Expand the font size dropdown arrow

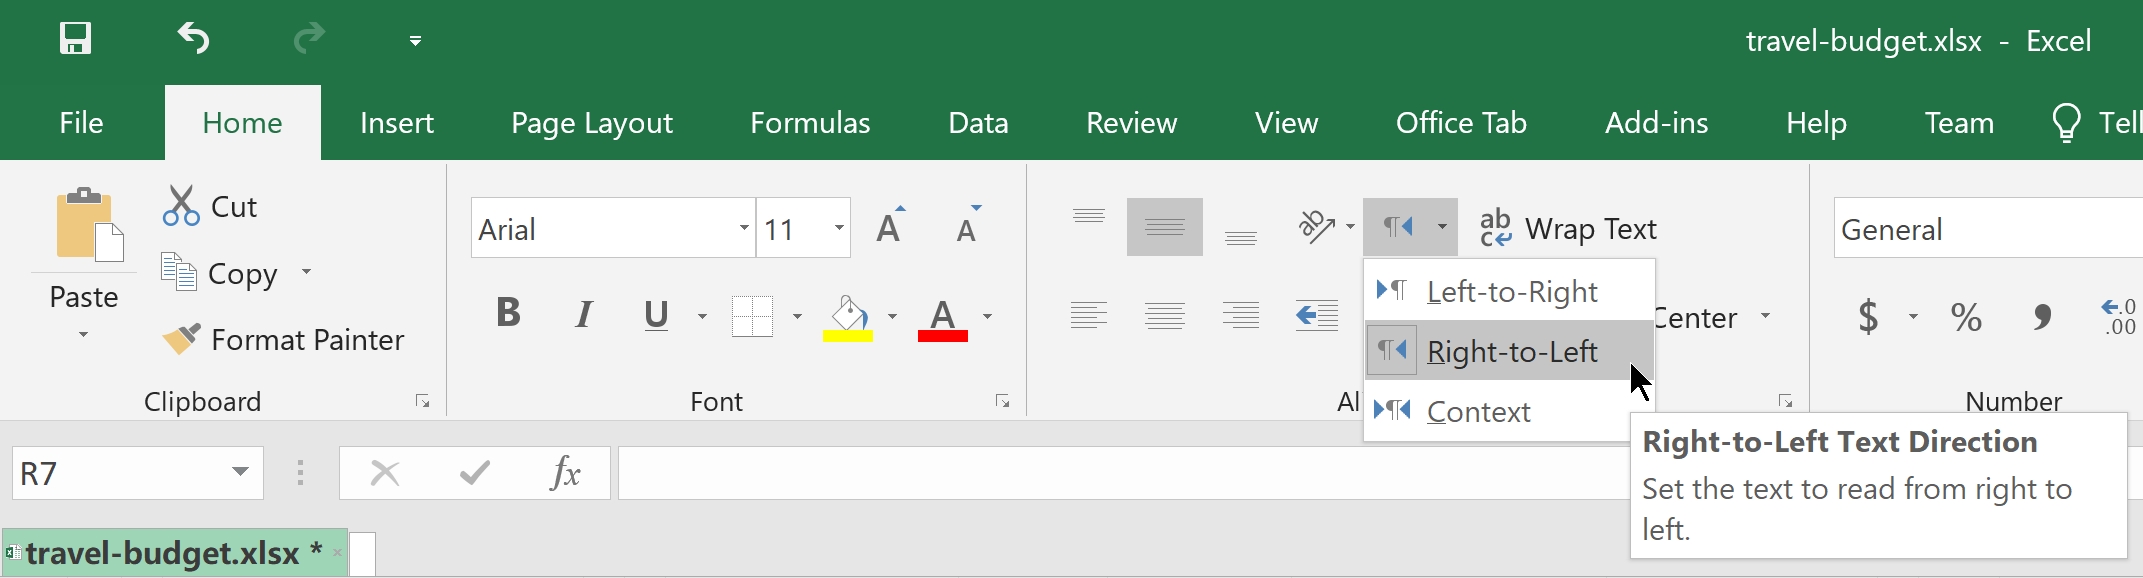839,229
